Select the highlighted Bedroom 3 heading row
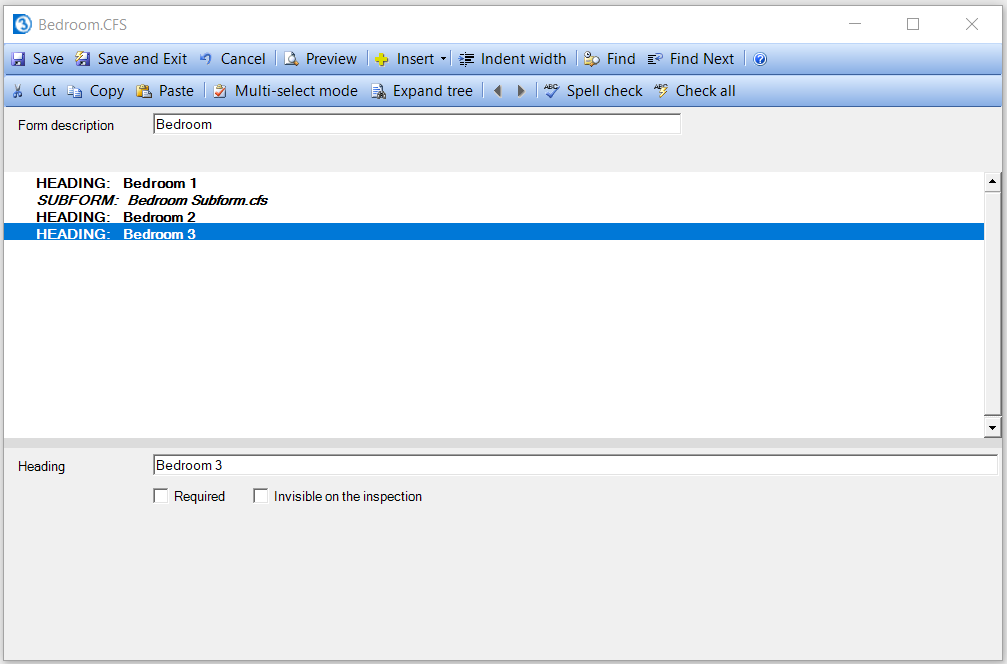This screenshot has width=1007, height=664. coord(494,234)
